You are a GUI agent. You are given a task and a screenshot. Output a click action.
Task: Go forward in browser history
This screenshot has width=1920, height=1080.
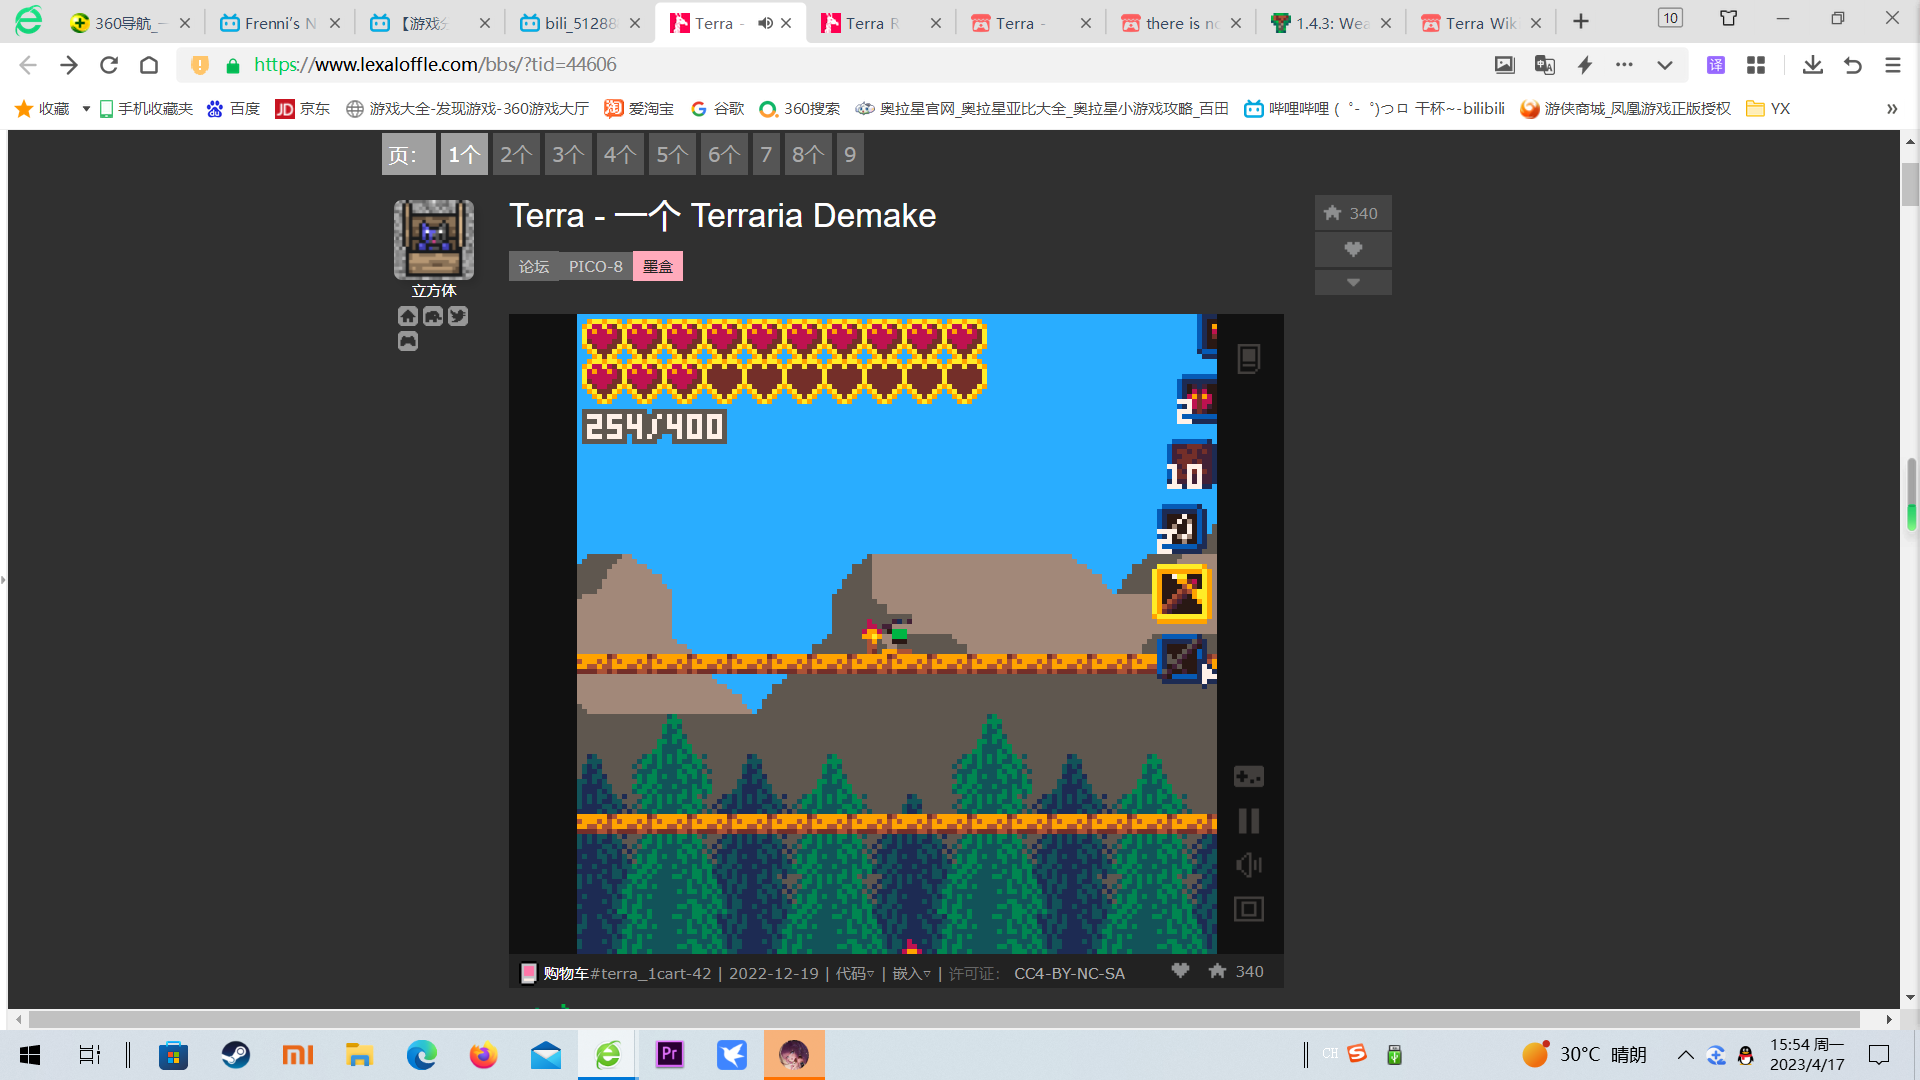pos(68,65)
